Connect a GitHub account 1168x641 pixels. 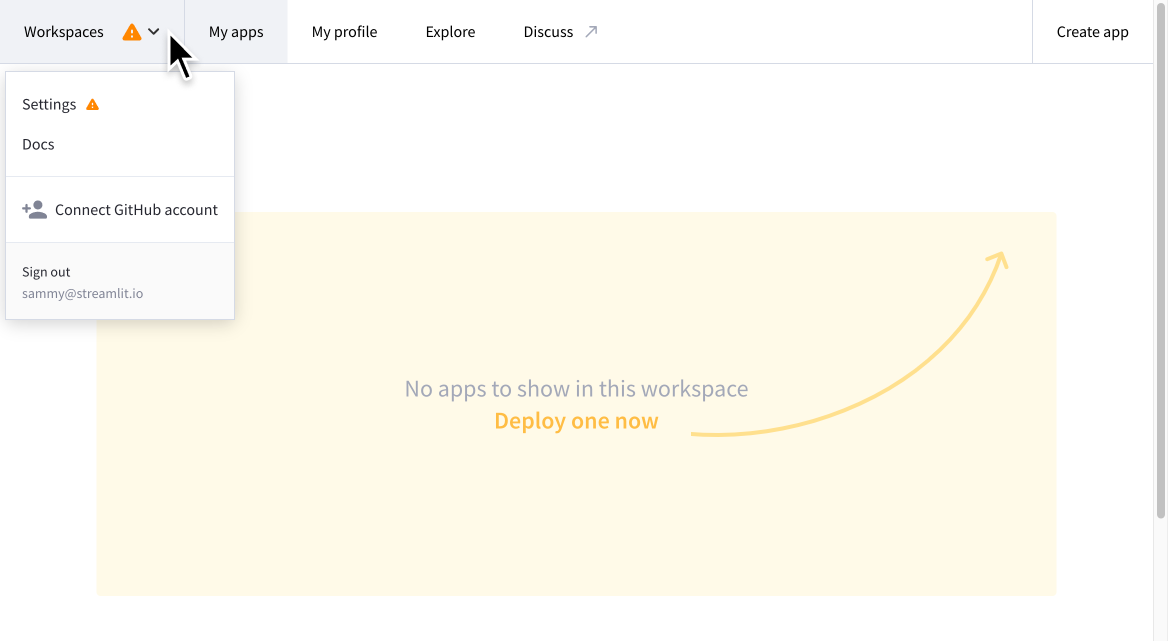pos(135,209)
